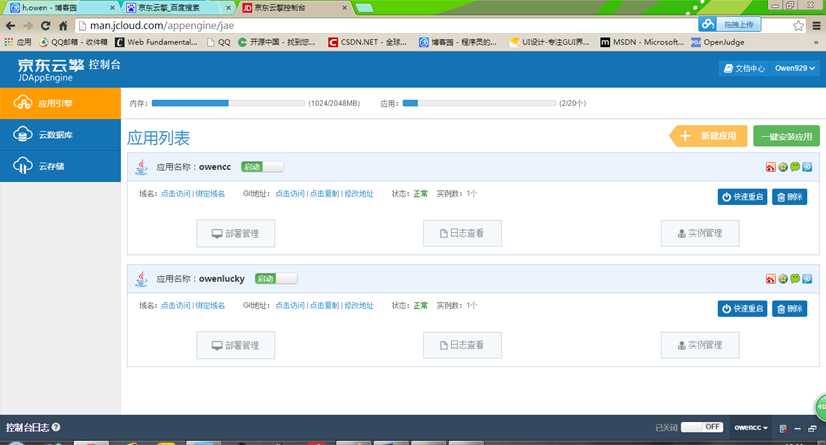Click the browser home button
Screen dimensions: 826x445
(63, 25)
